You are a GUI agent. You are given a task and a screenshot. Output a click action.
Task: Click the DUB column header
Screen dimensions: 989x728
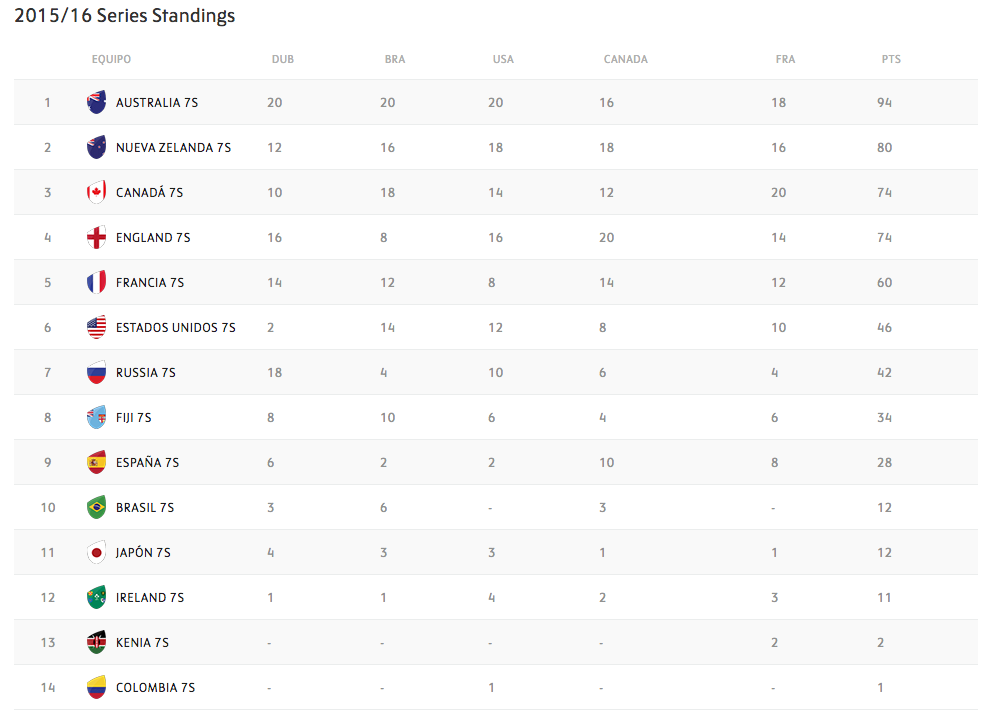tap(283, 60)
